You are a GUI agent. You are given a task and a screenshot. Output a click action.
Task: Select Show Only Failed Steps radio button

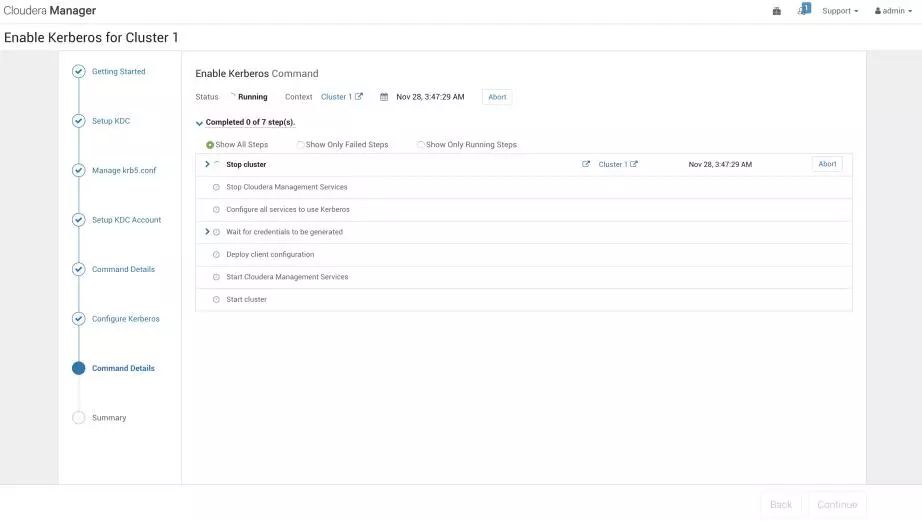coord(300,145)
